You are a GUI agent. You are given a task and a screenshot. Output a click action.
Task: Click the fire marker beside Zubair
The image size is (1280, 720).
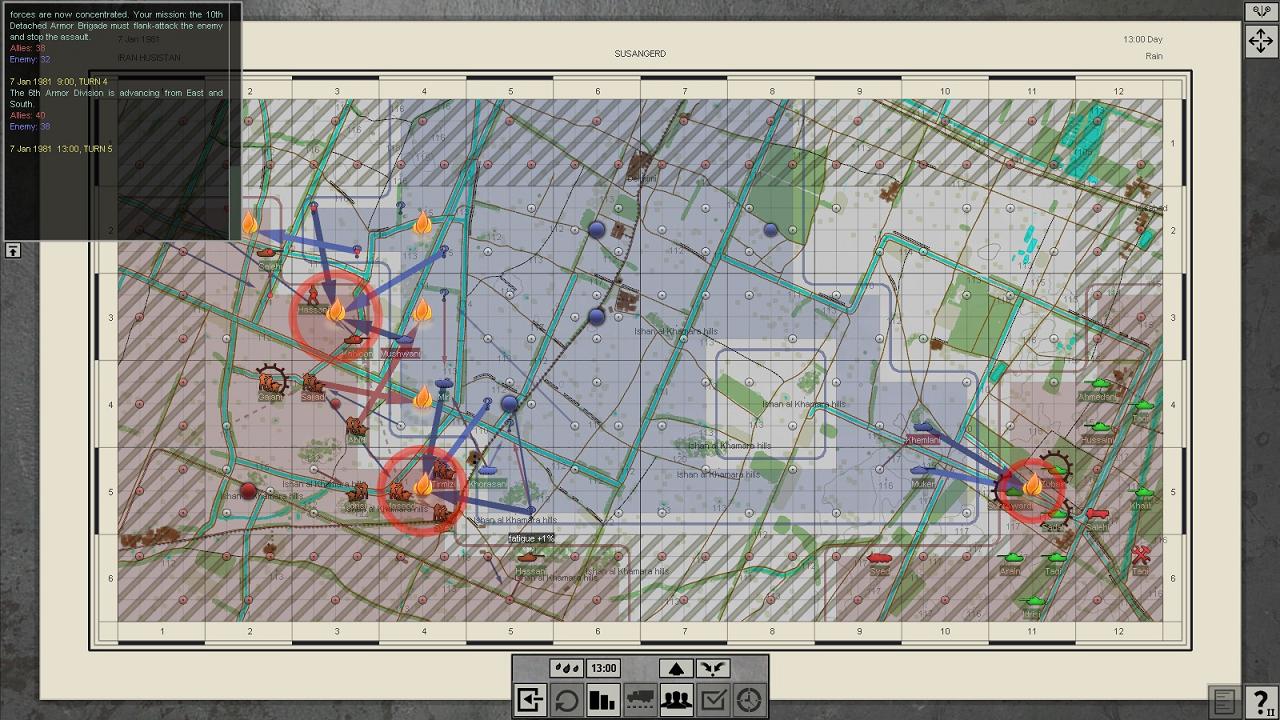click(x=1032, y=485)
